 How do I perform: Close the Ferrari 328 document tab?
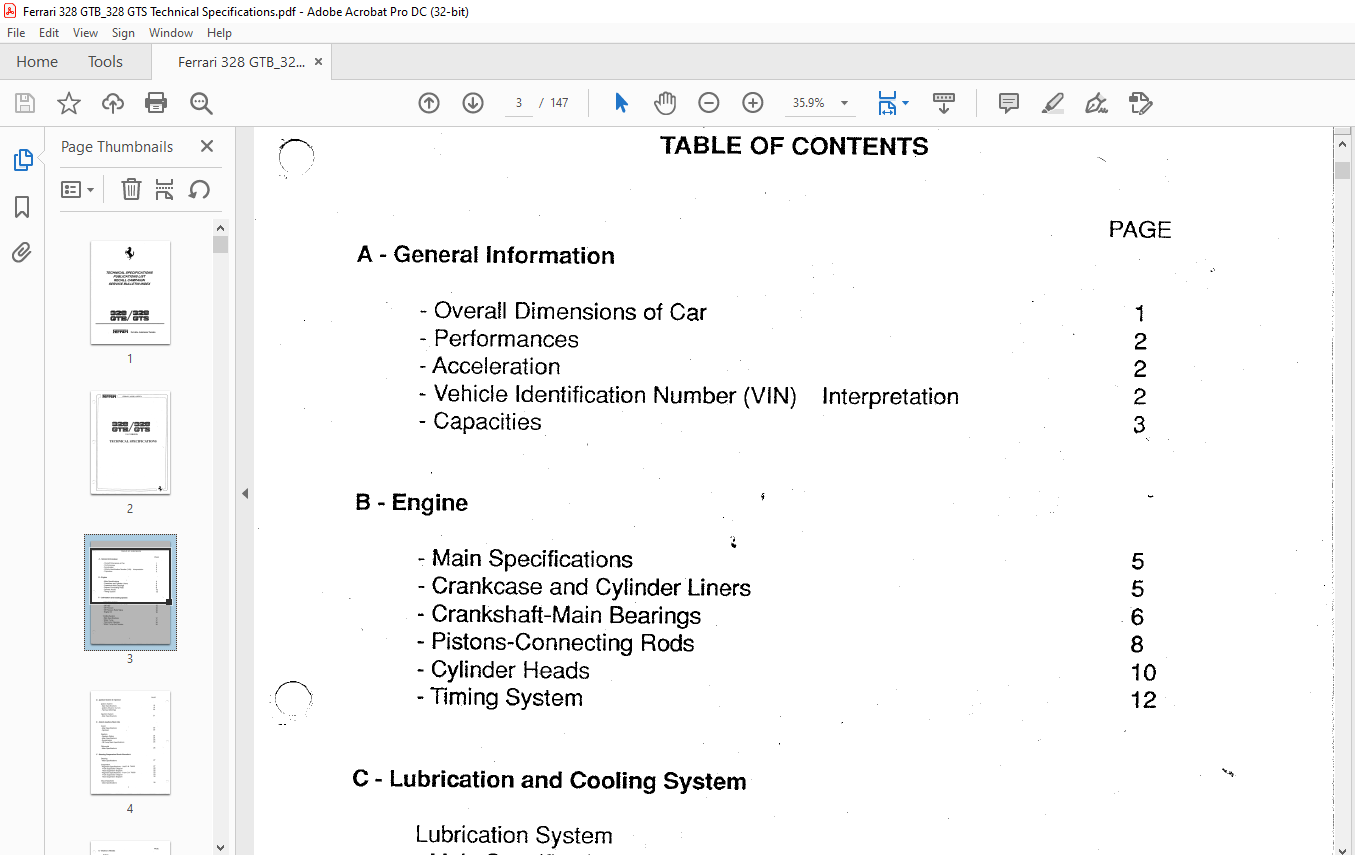click(x=318, y=61)
